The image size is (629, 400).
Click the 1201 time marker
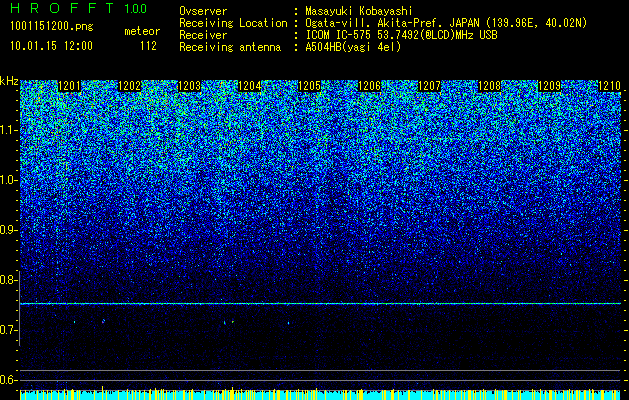point(69,86)
